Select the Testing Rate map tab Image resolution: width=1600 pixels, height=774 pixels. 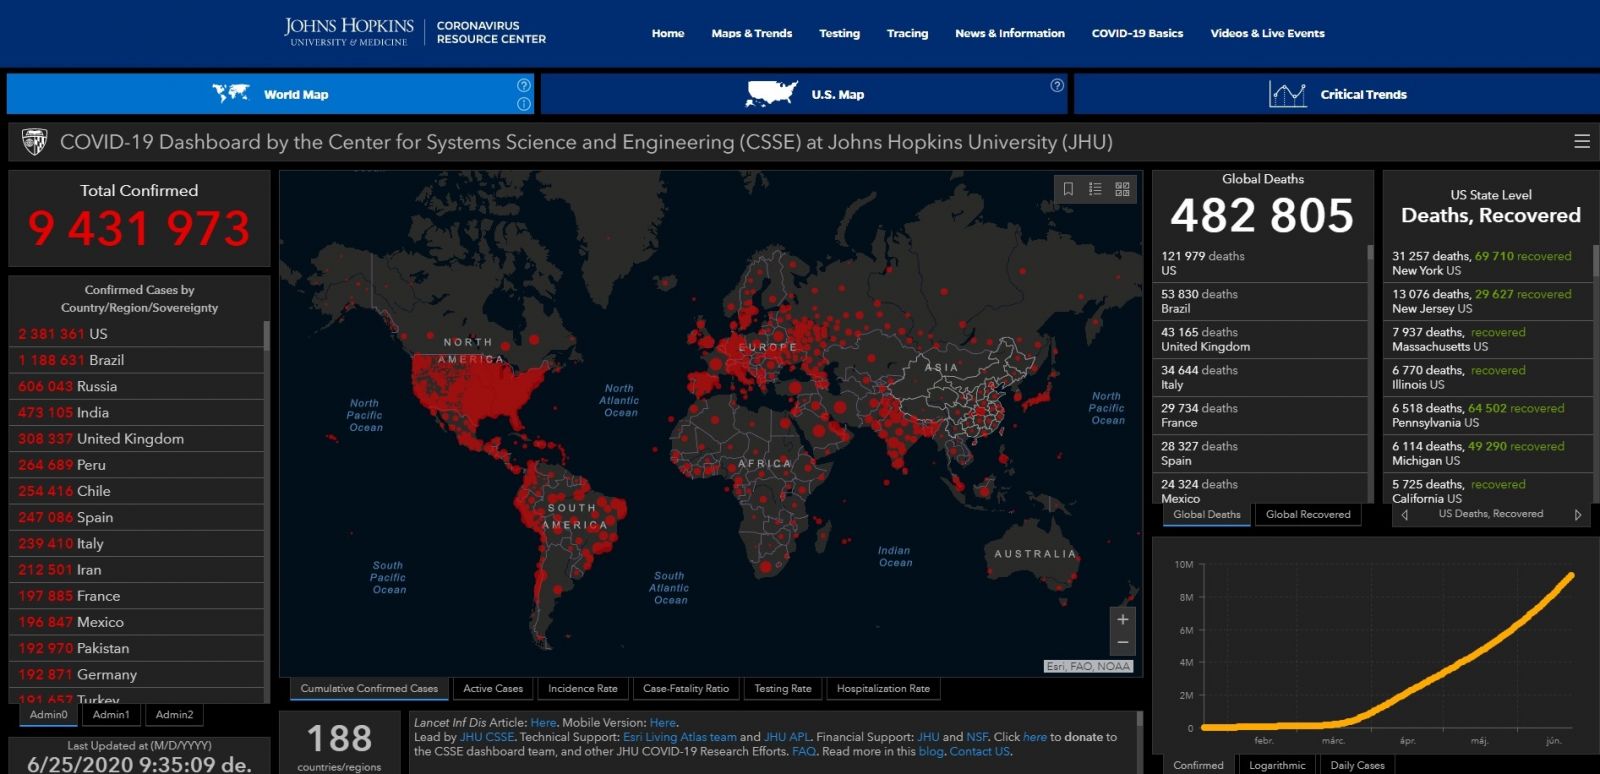click(x=783, y=688)
